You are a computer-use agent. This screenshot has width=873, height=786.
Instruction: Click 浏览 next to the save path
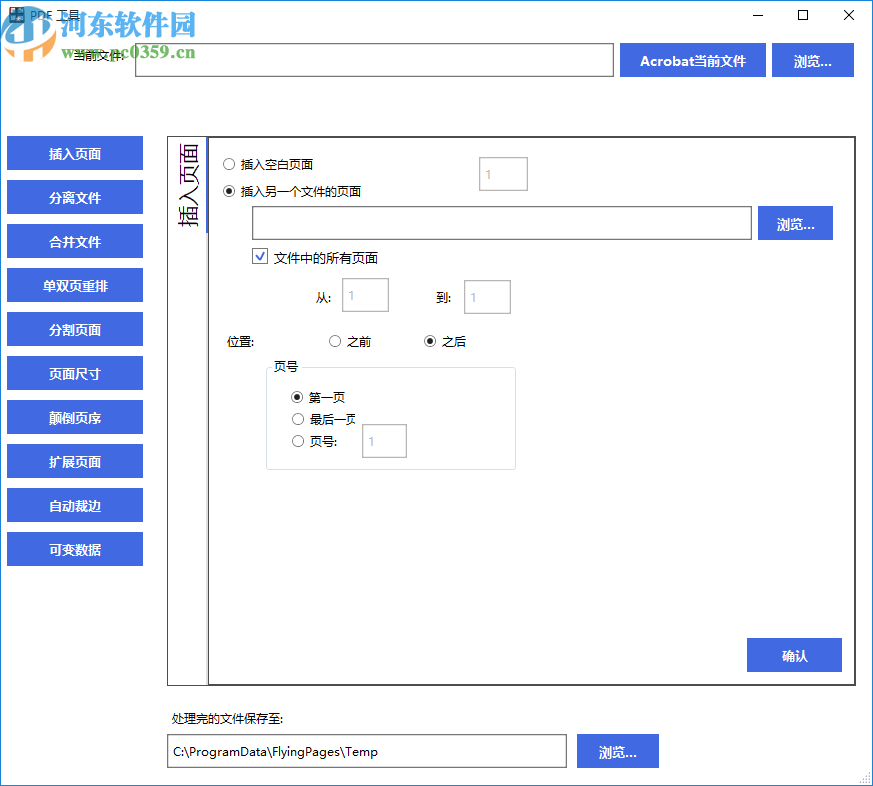pyautogui.click(x=617, y=751)
